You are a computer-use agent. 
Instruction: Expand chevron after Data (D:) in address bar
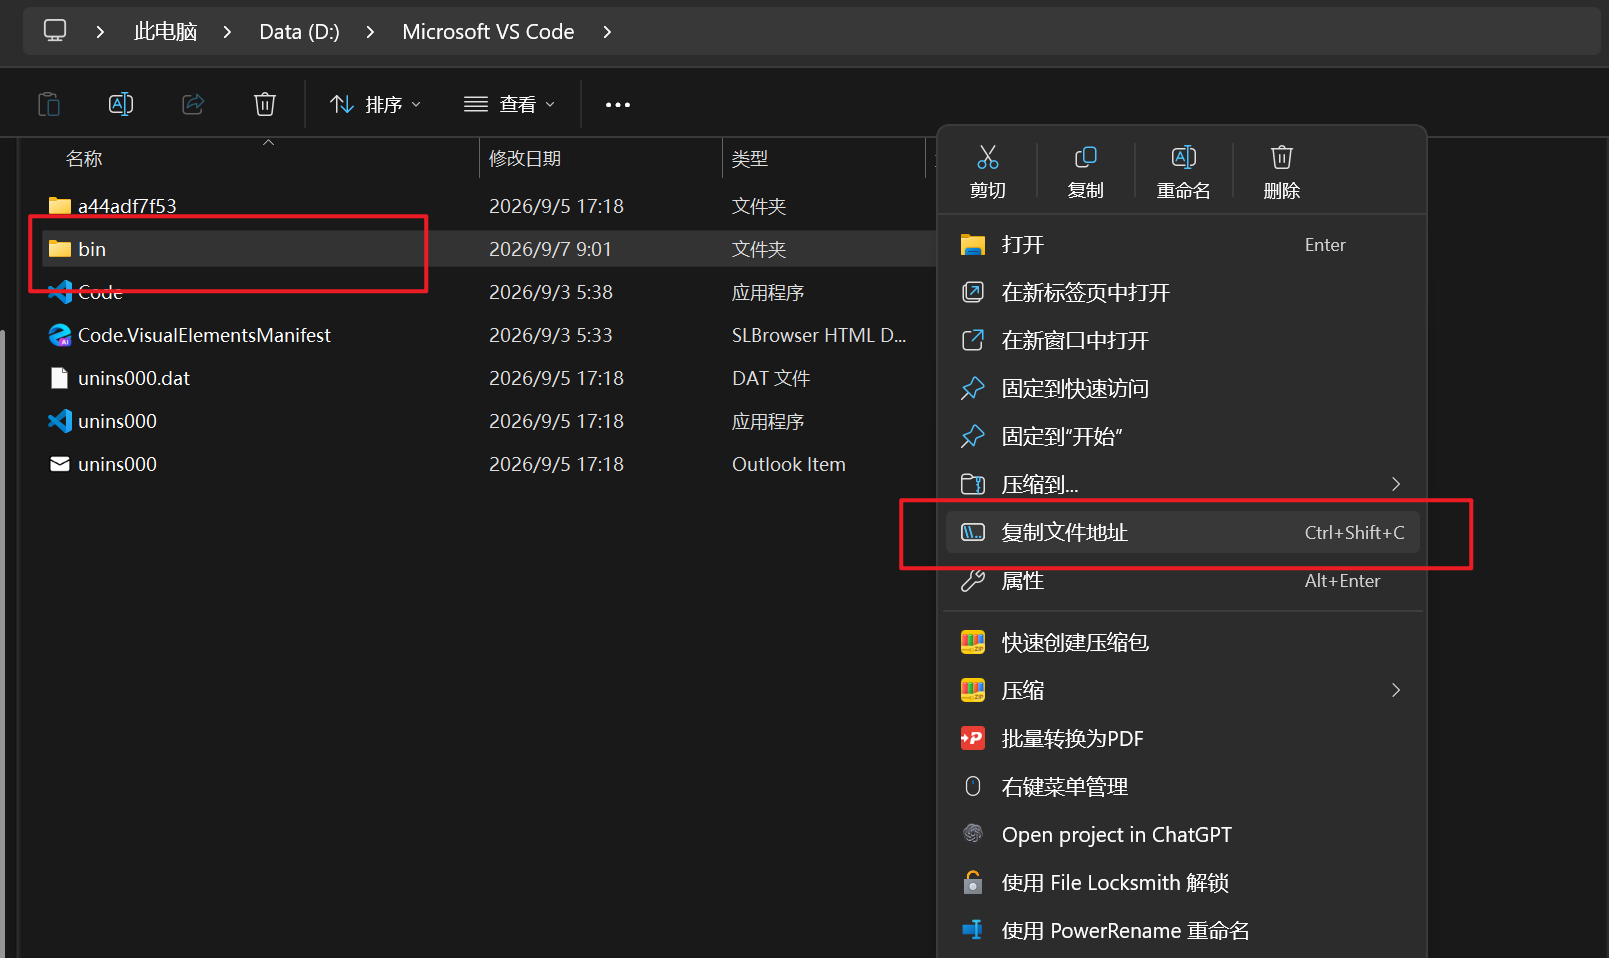[x=370, y=32]
